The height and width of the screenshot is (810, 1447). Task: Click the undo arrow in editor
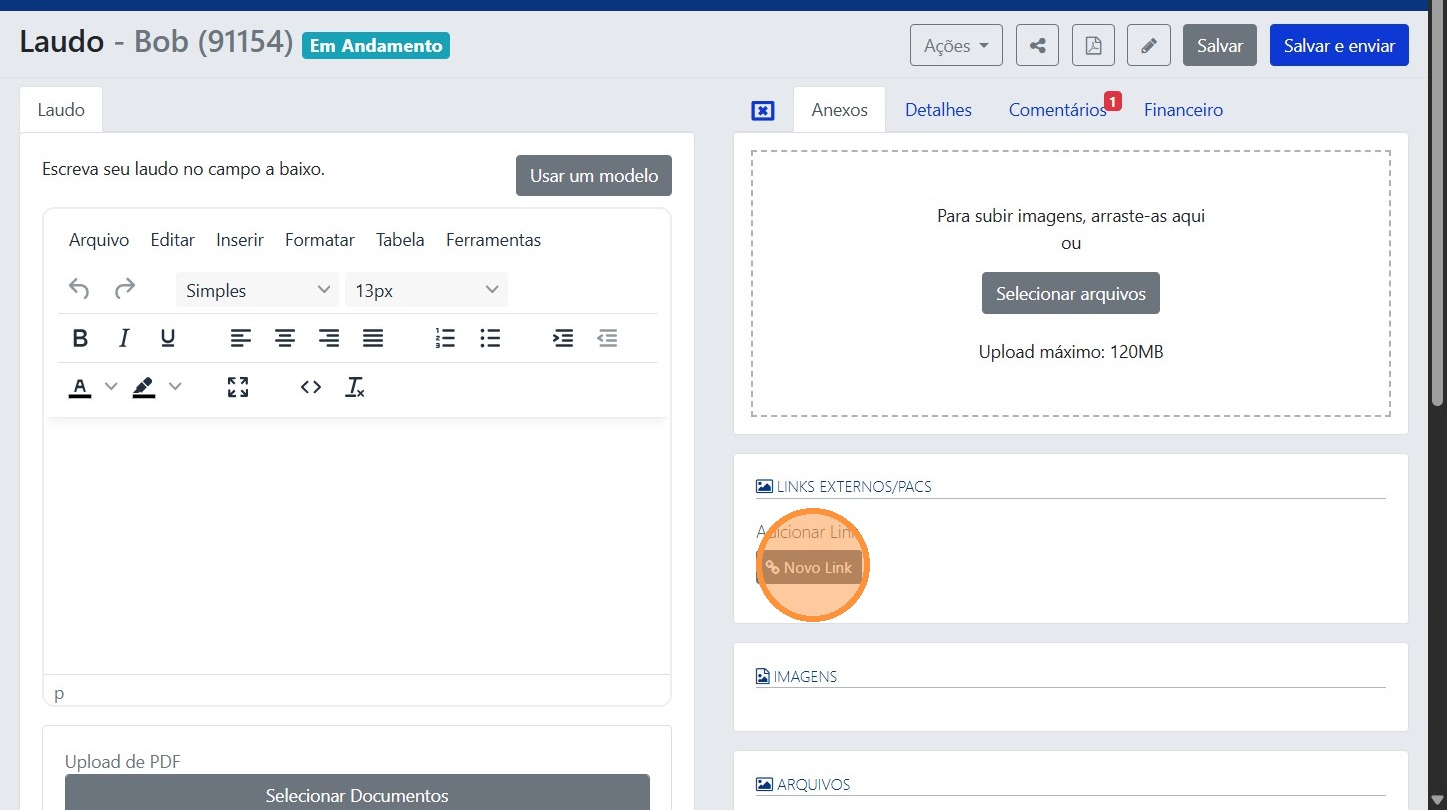[79, 290]
